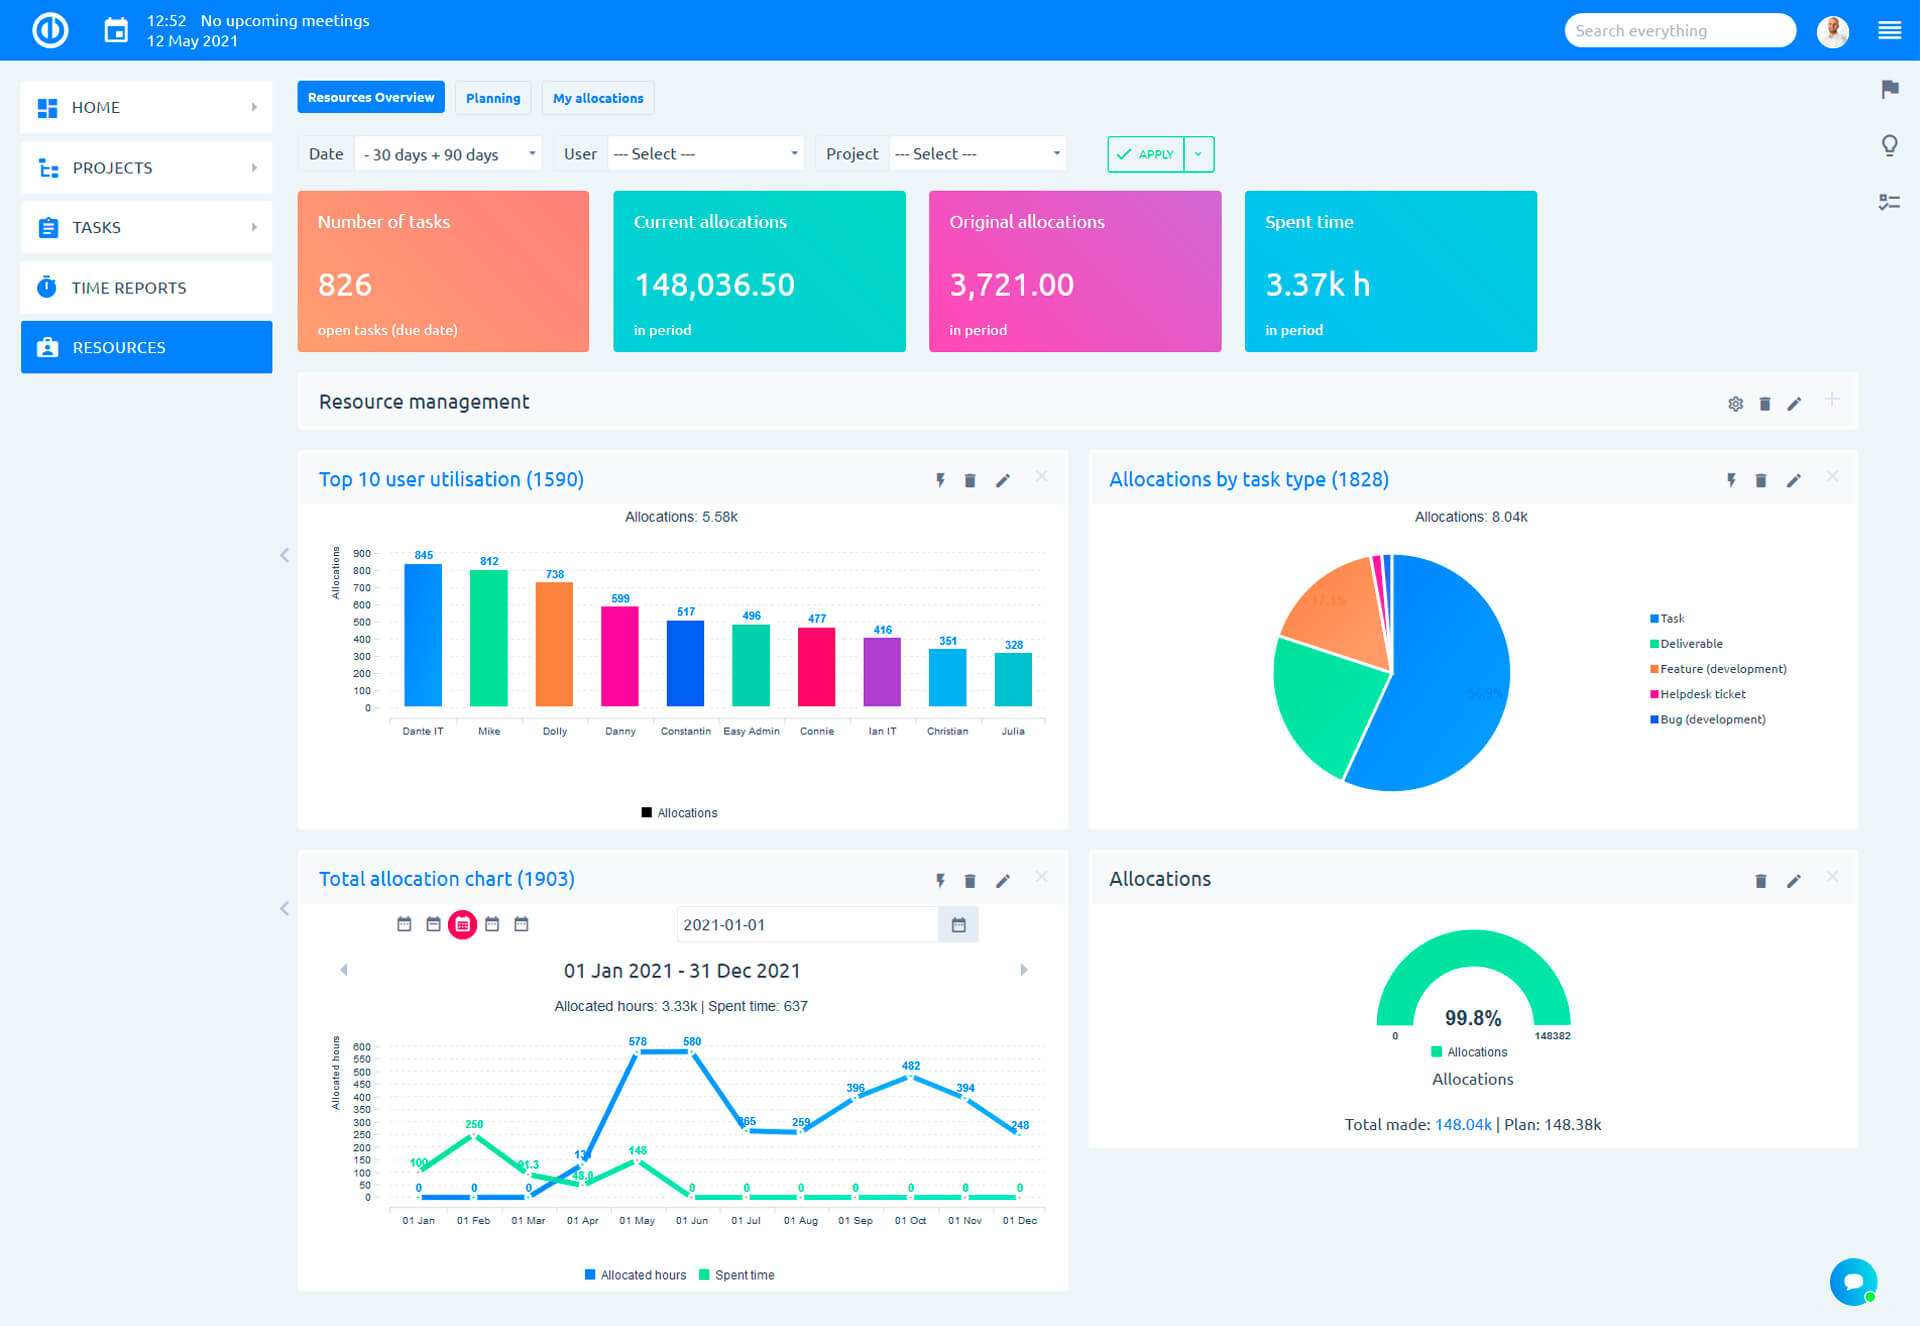This screenshot has height=1326, width=1920.
Task: Open the lightbulb tips icon
Action: (1889, 146)
